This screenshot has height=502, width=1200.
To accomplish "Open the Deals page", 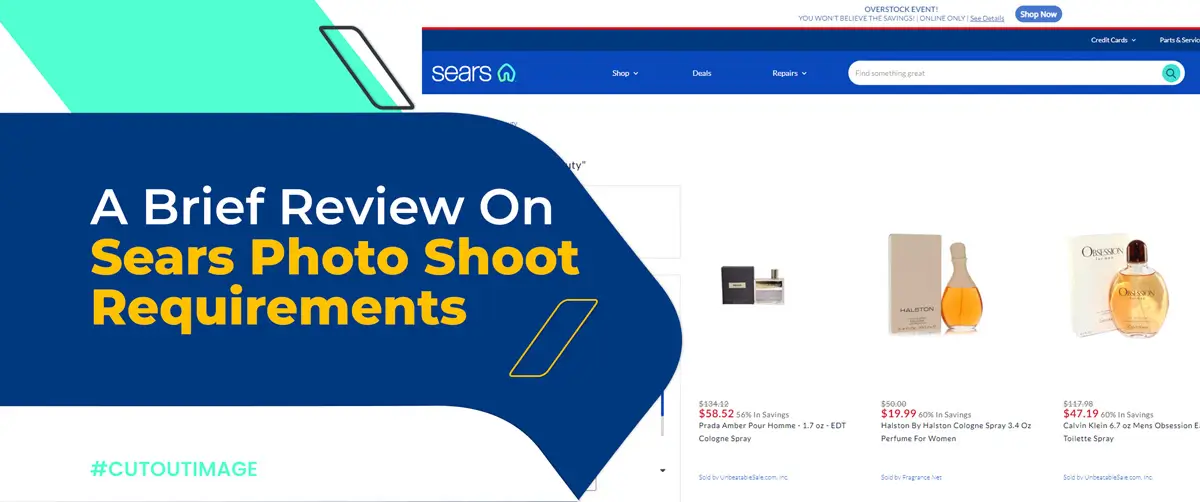I will pyautogui.click(x=702, y=73).
